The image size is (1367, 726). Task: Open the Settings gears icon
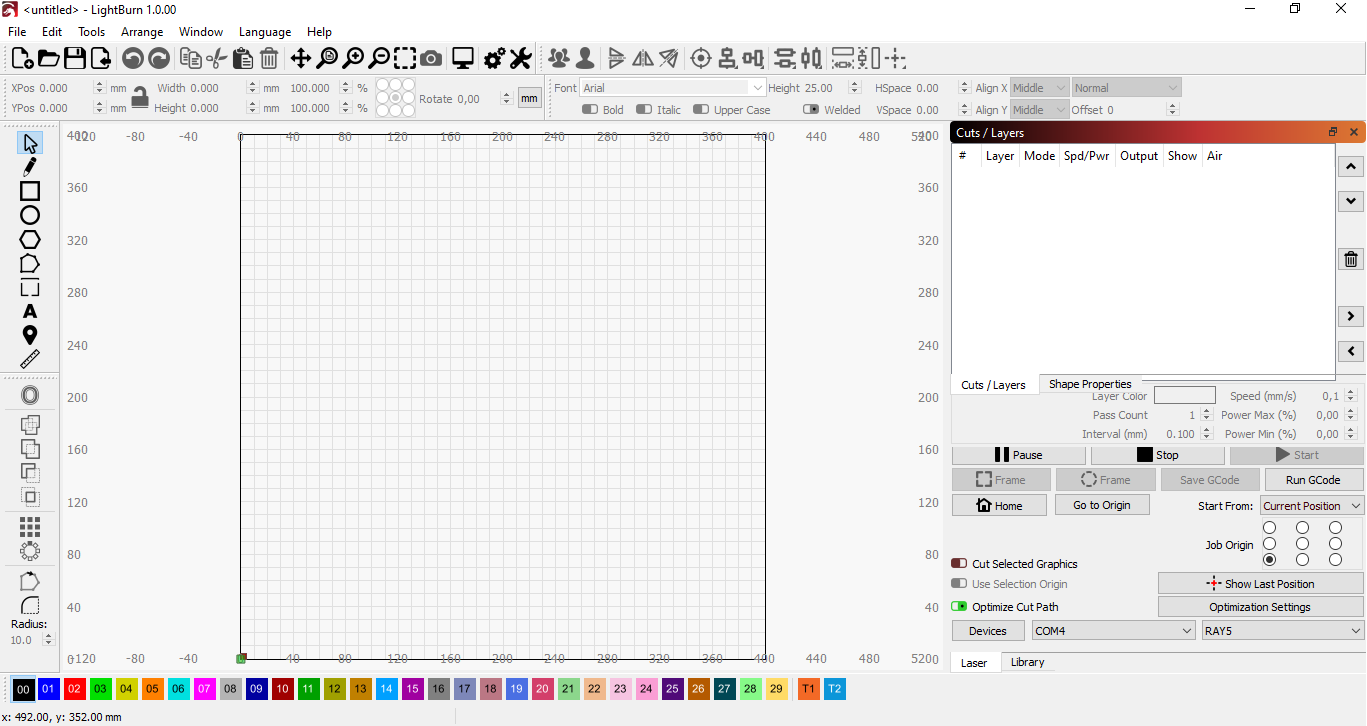[494, 58]
